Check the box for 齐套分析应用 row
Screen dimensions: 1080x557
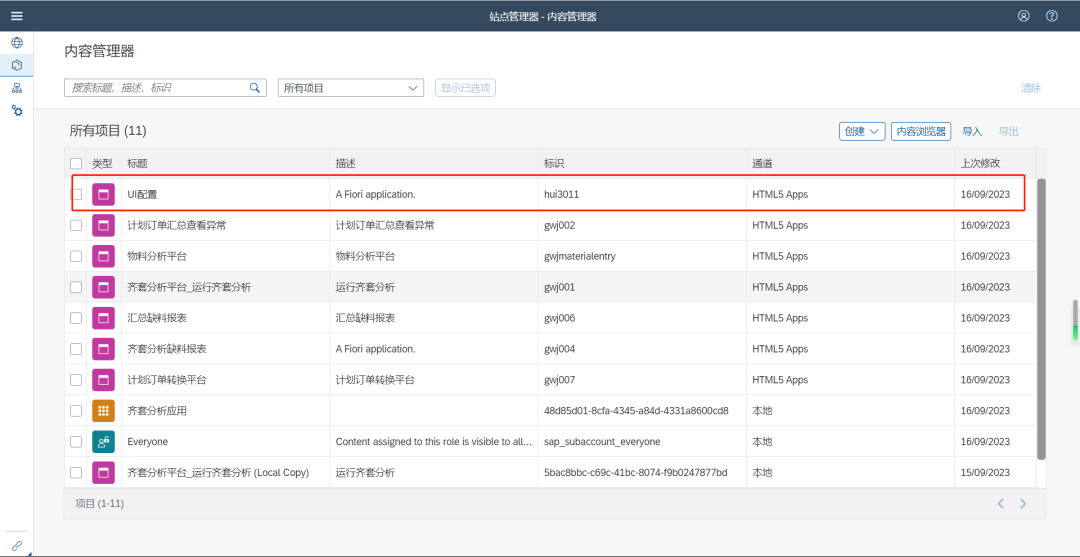point(76,411)
